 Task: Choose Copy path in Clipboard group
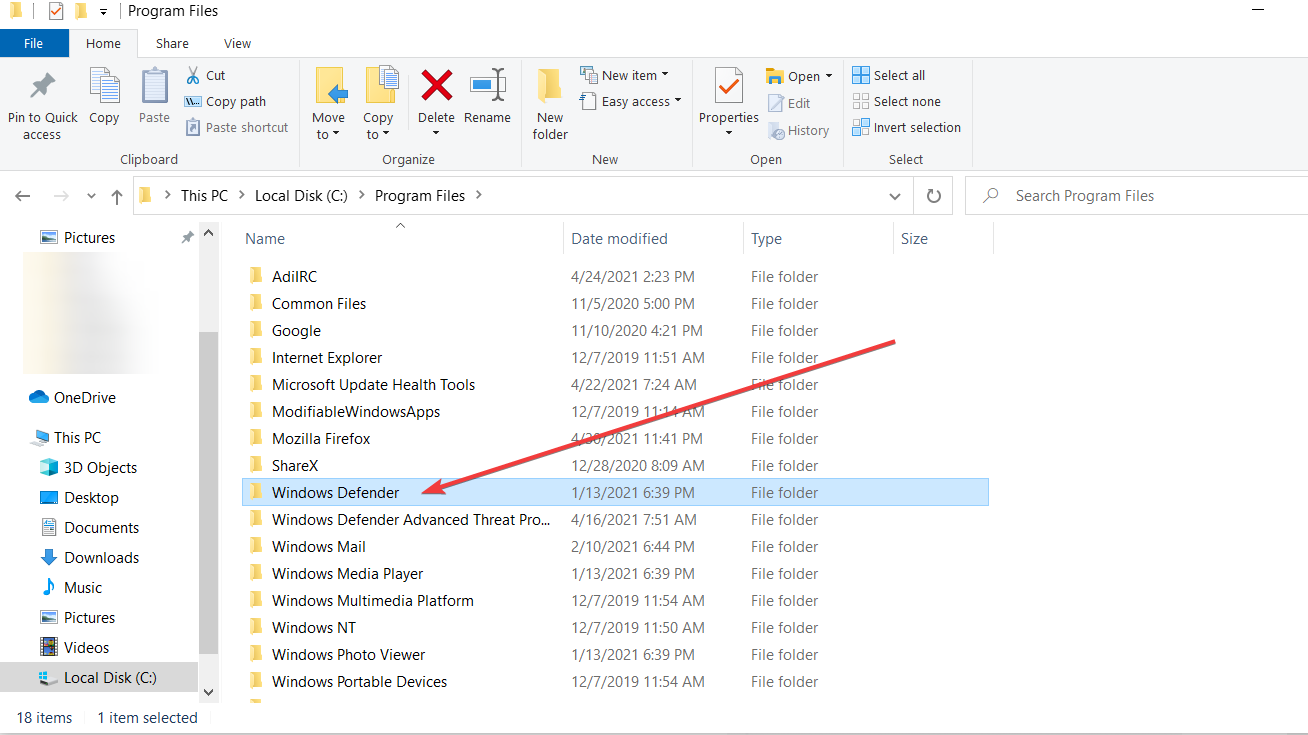coord(225,101)
